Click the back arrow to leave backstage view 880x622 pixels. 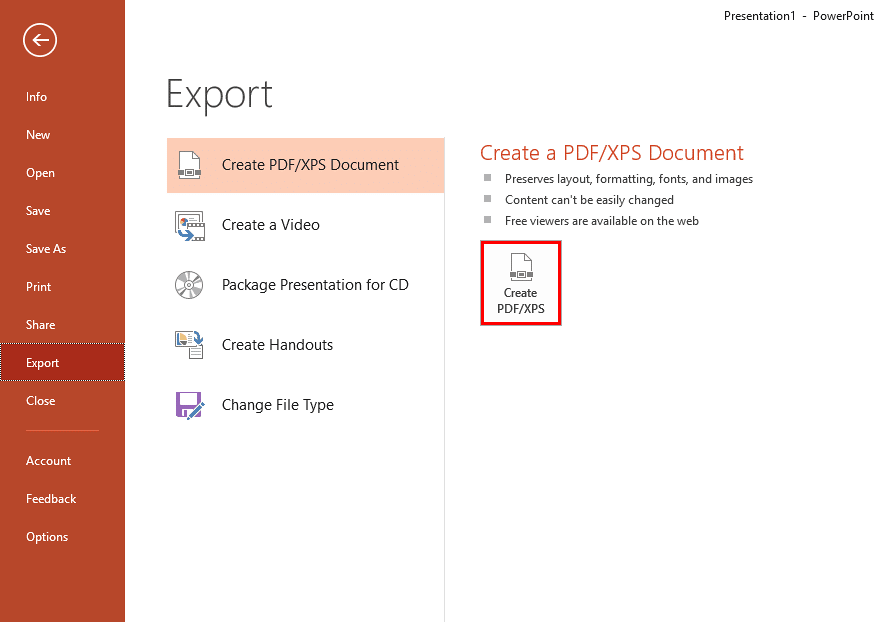(x=39, y=40)
